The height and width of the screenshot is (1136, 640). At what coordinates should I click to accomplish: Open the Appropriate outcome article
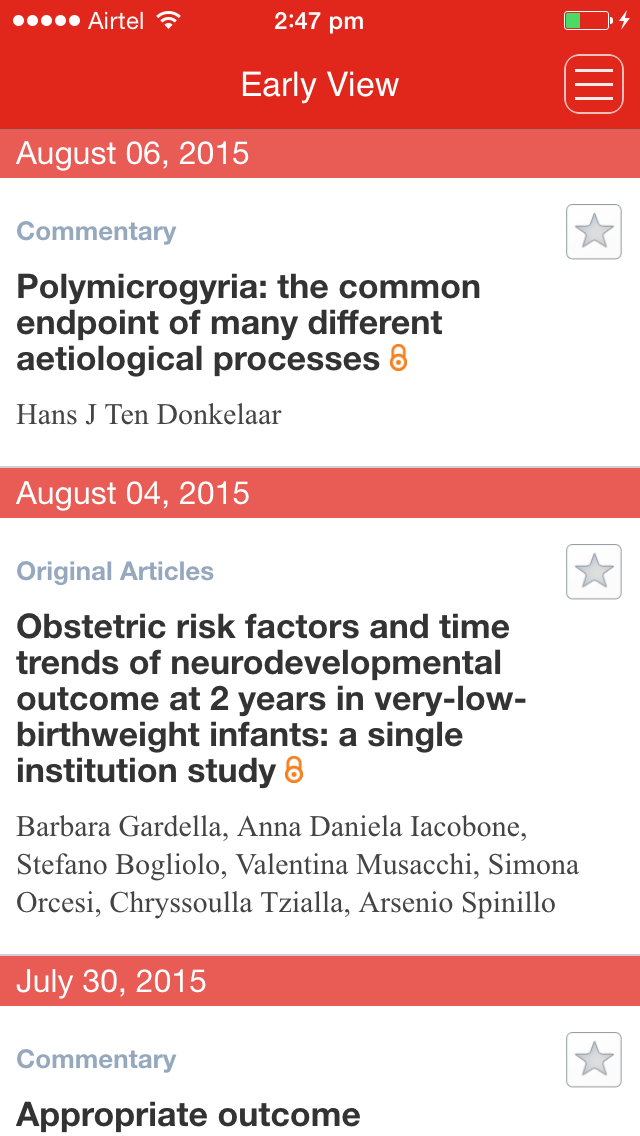pyautogui.click(x=188, y=1114)
